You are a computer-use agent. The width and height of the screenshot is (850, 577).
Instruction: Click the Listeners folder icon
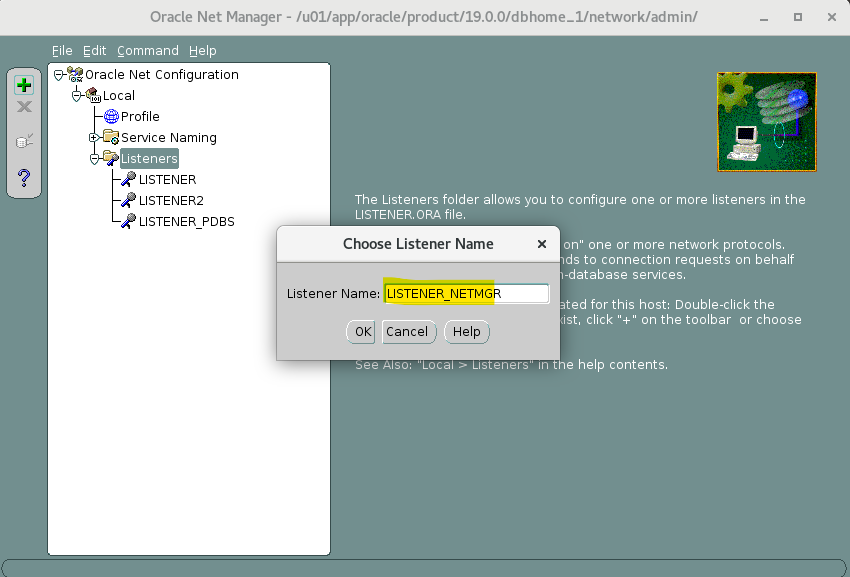point(111,158)
